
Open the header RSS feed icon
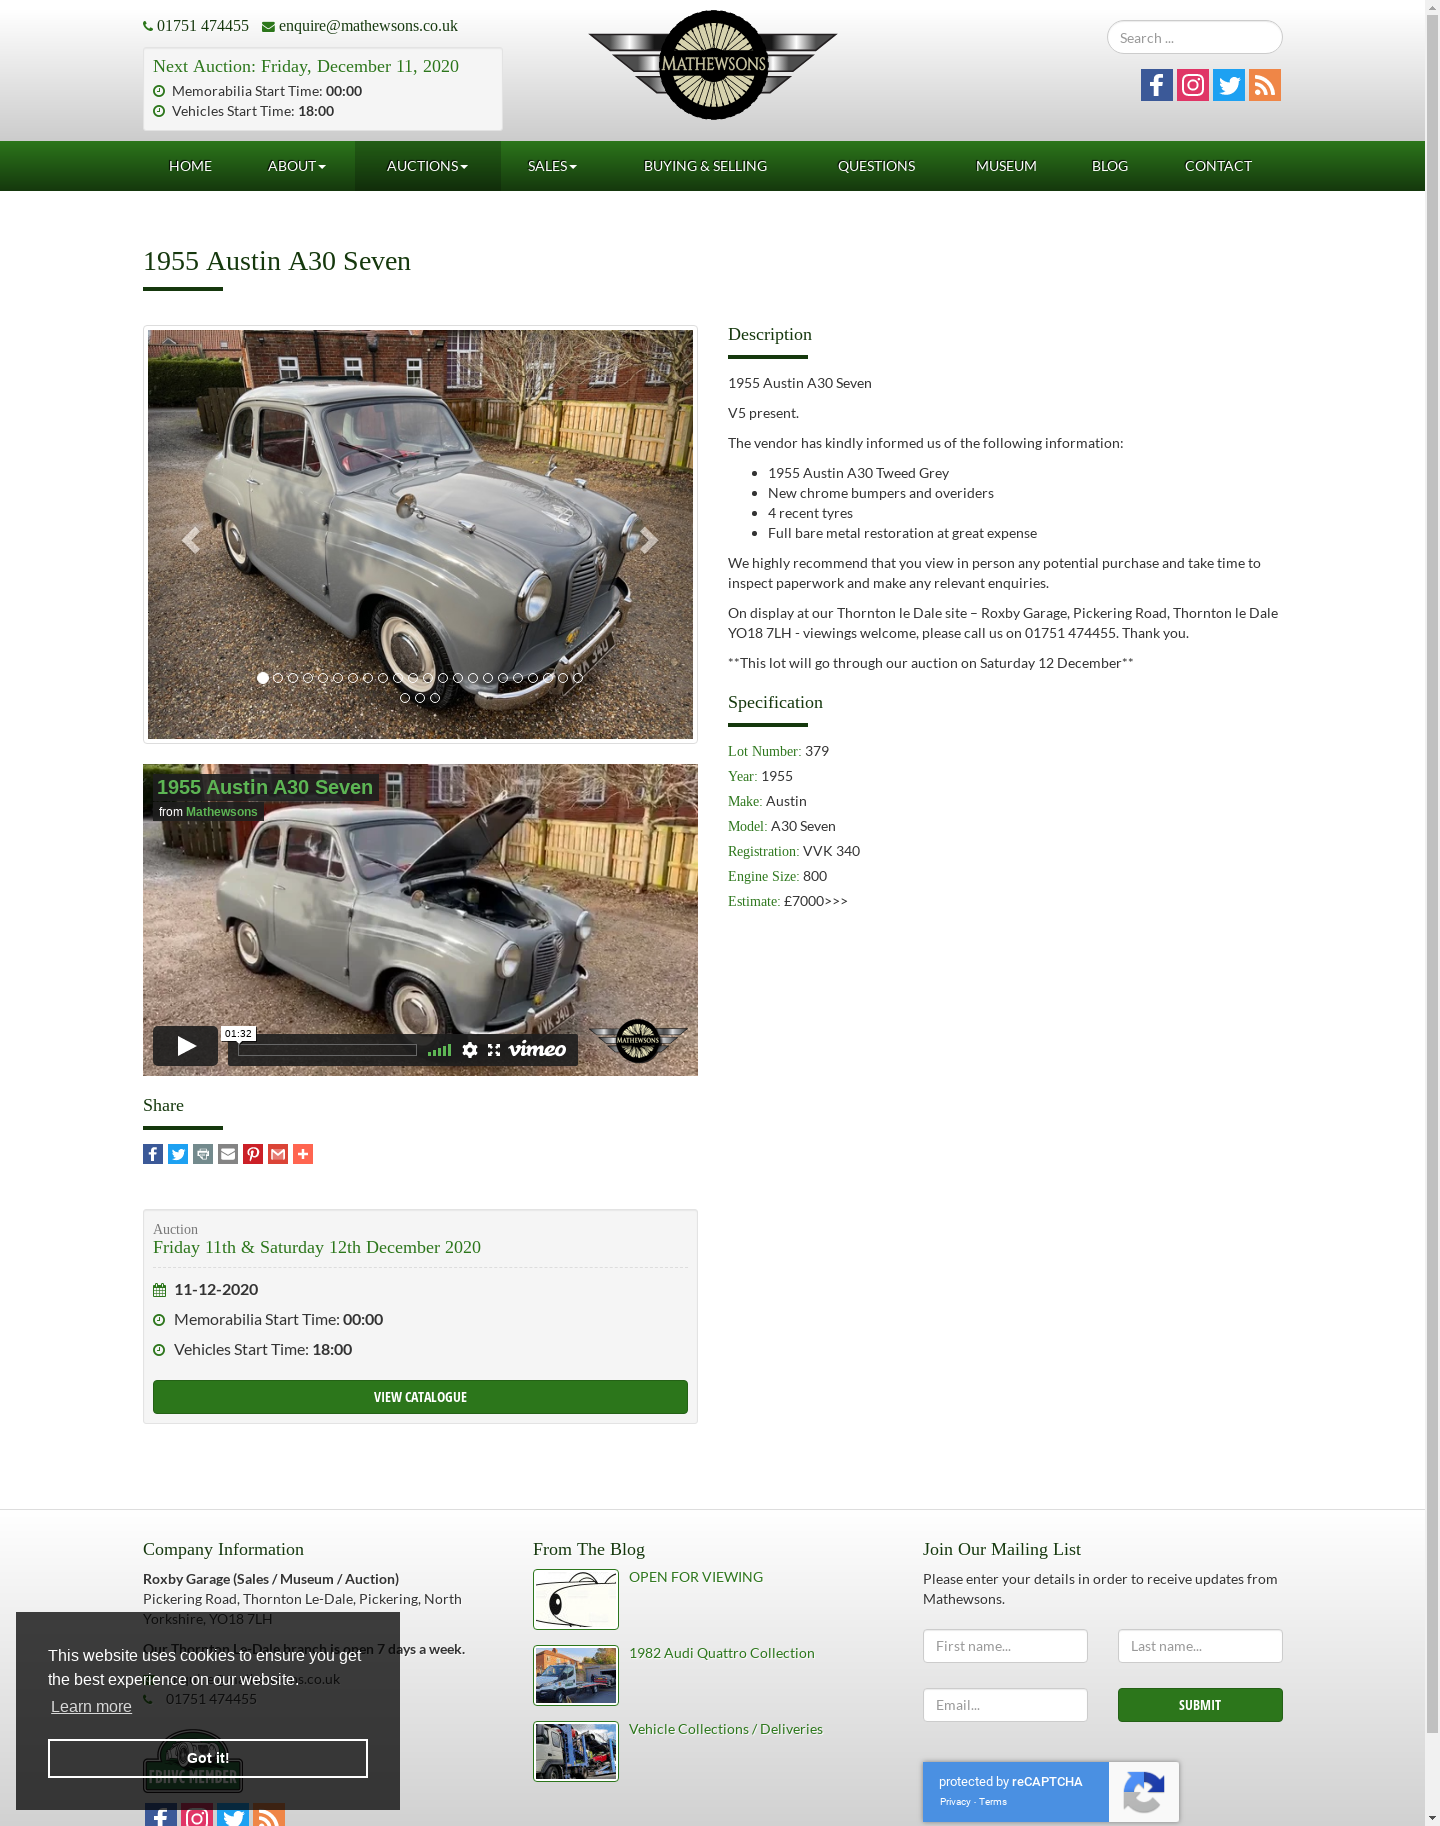click(x=1264, y=85)
